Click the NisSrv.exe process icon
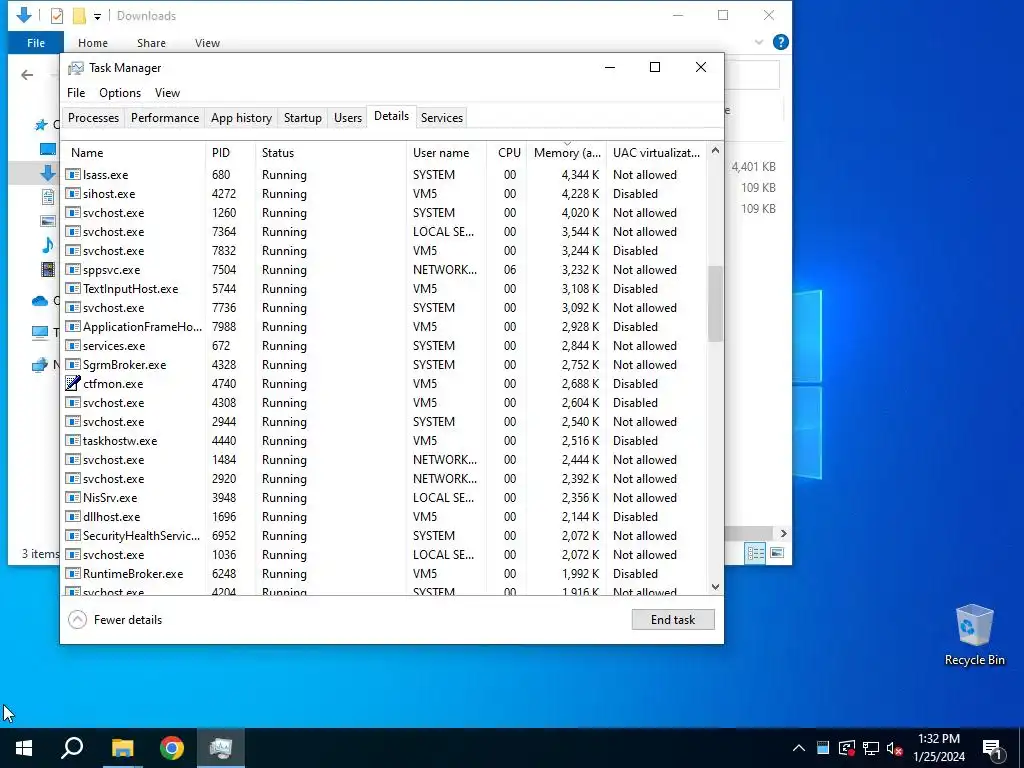Viewport: 1024px width, 768px height. 72,497
